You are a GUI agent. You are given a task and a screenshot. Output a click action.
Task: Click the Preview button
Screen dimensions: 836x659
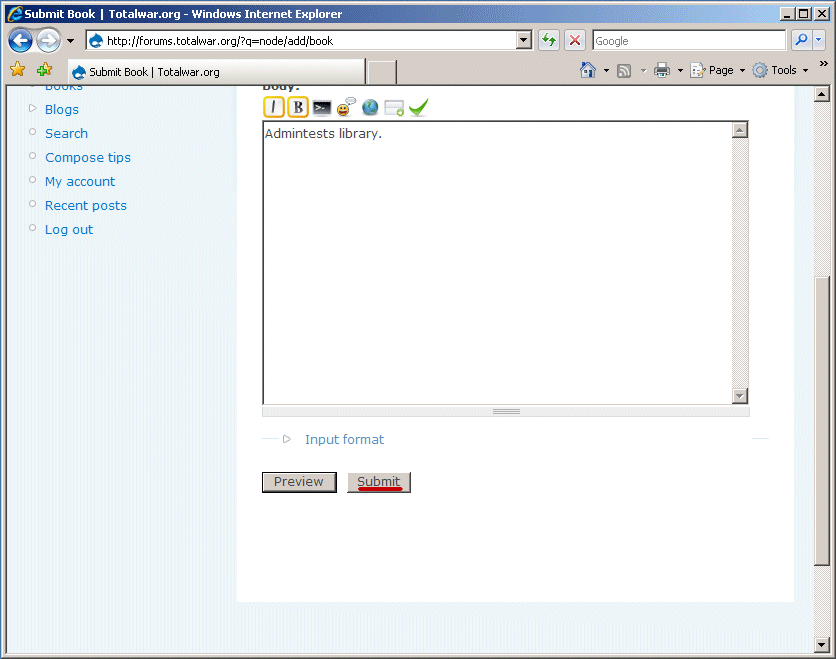click(x=299, y=482)
